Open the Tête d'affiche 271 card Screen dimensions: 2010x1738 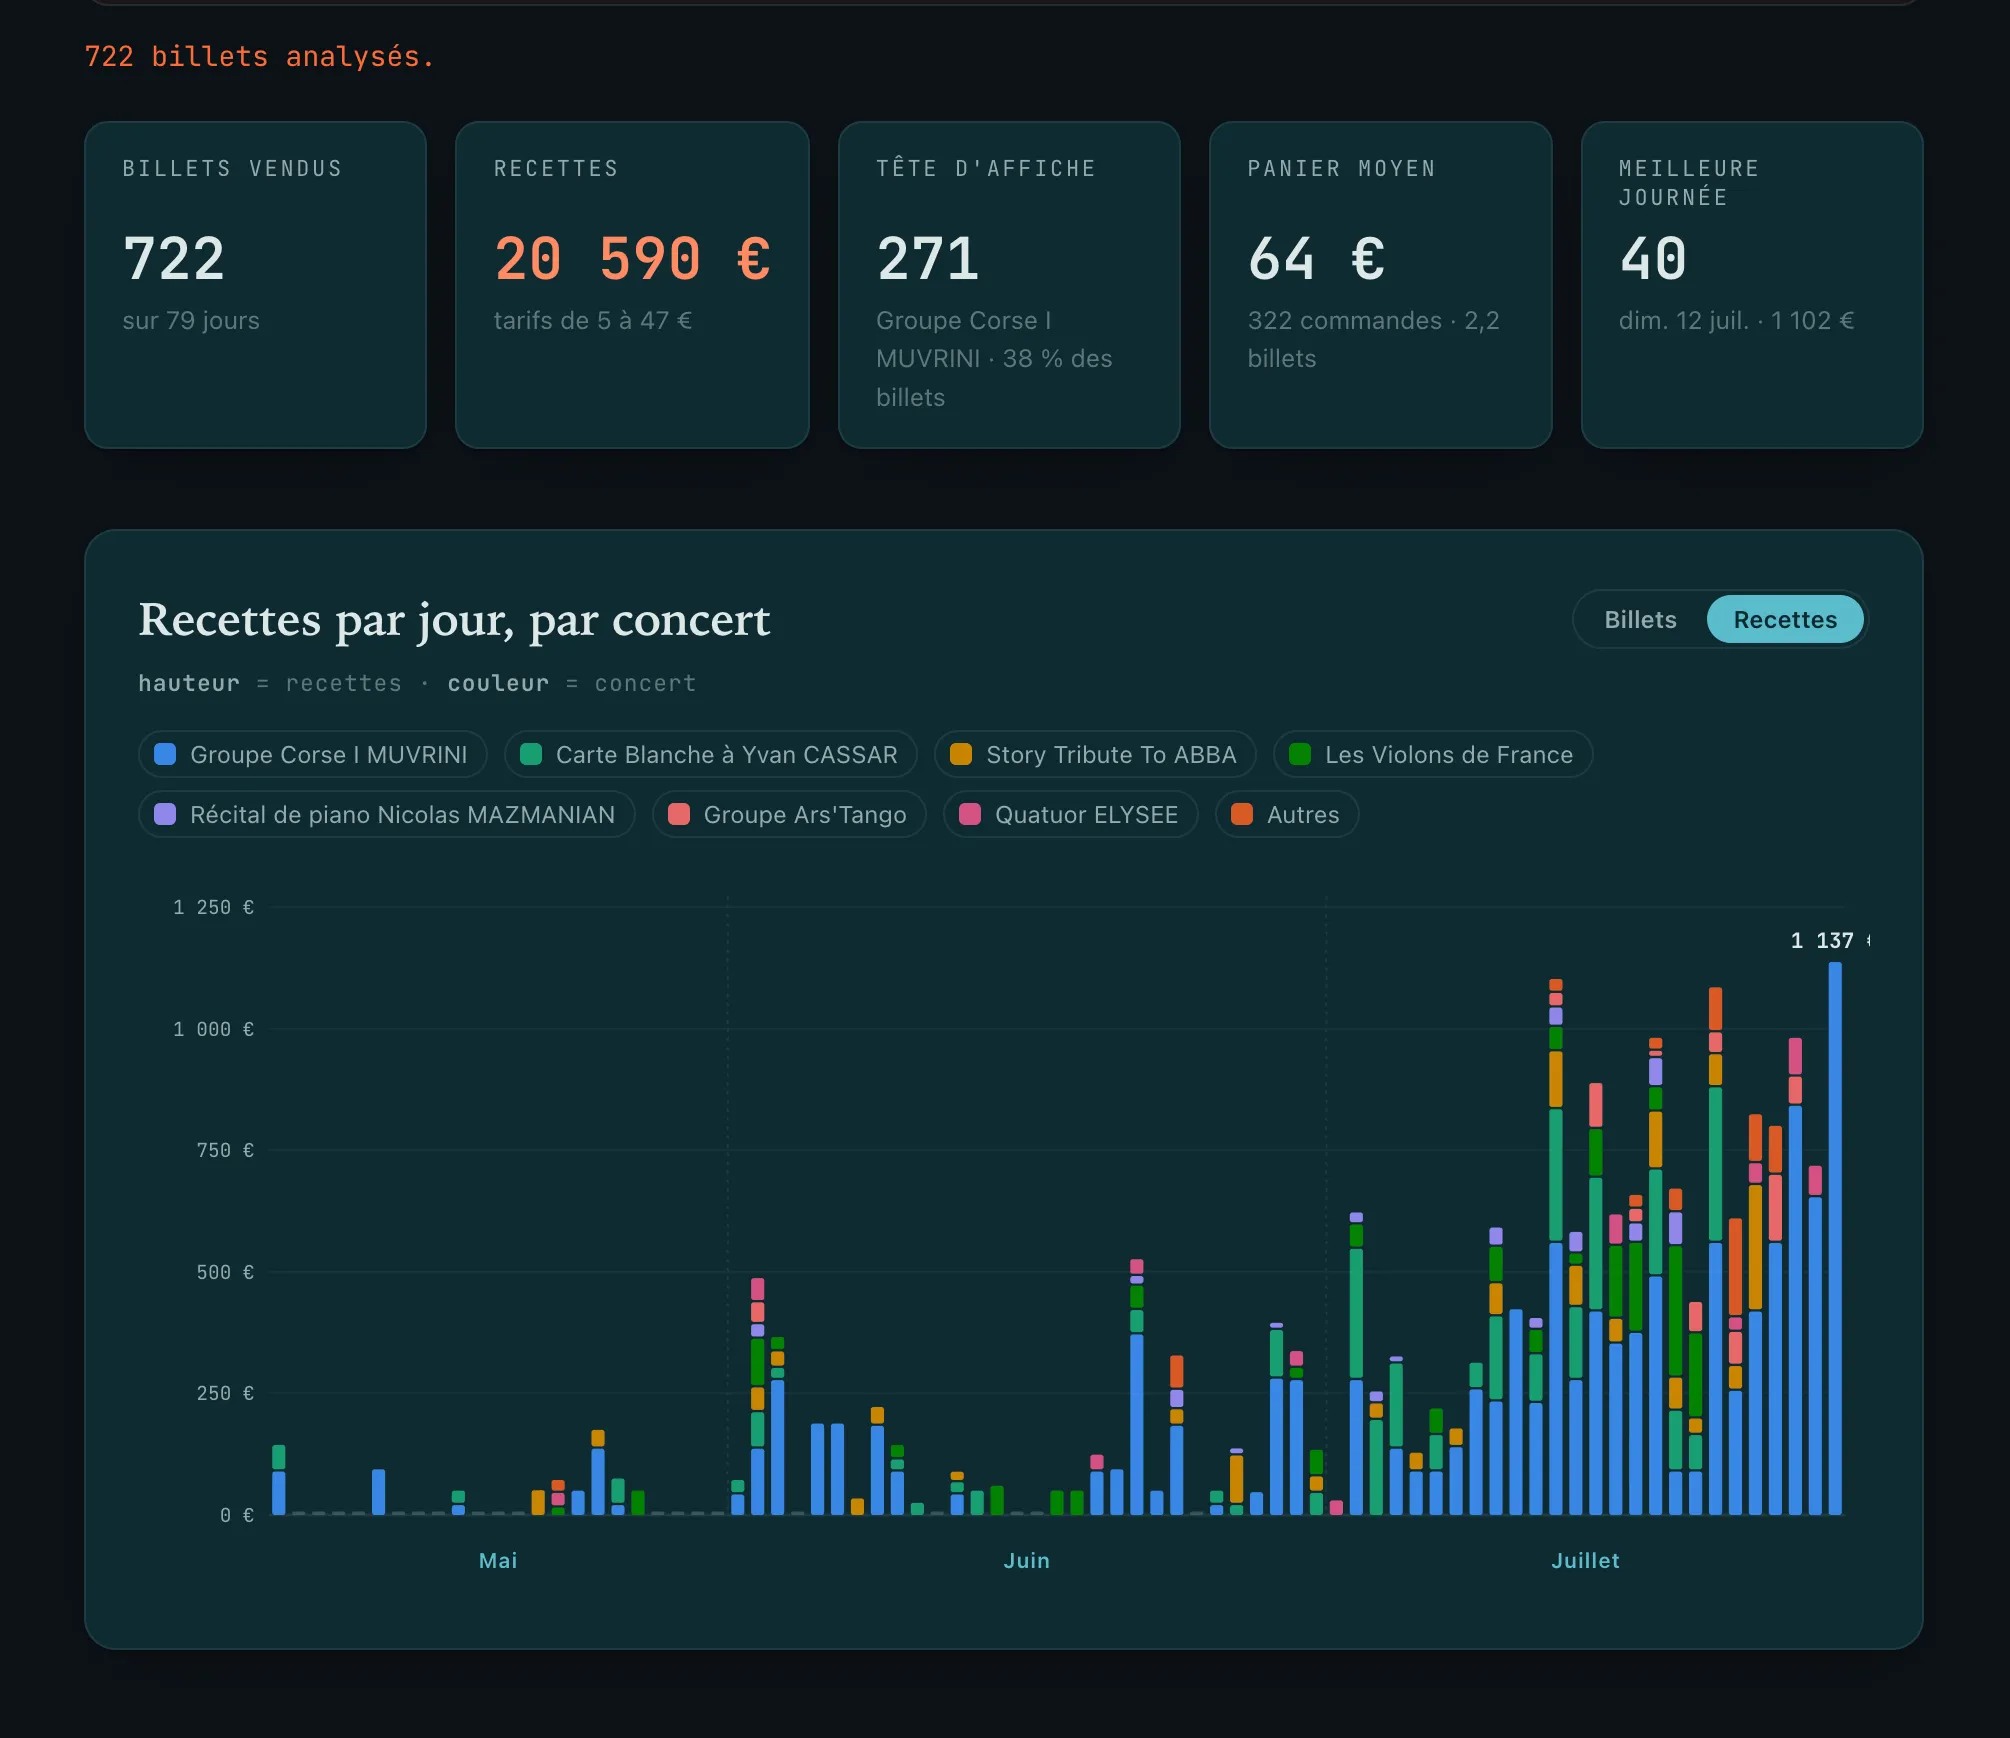click(x=1009, y=285)
